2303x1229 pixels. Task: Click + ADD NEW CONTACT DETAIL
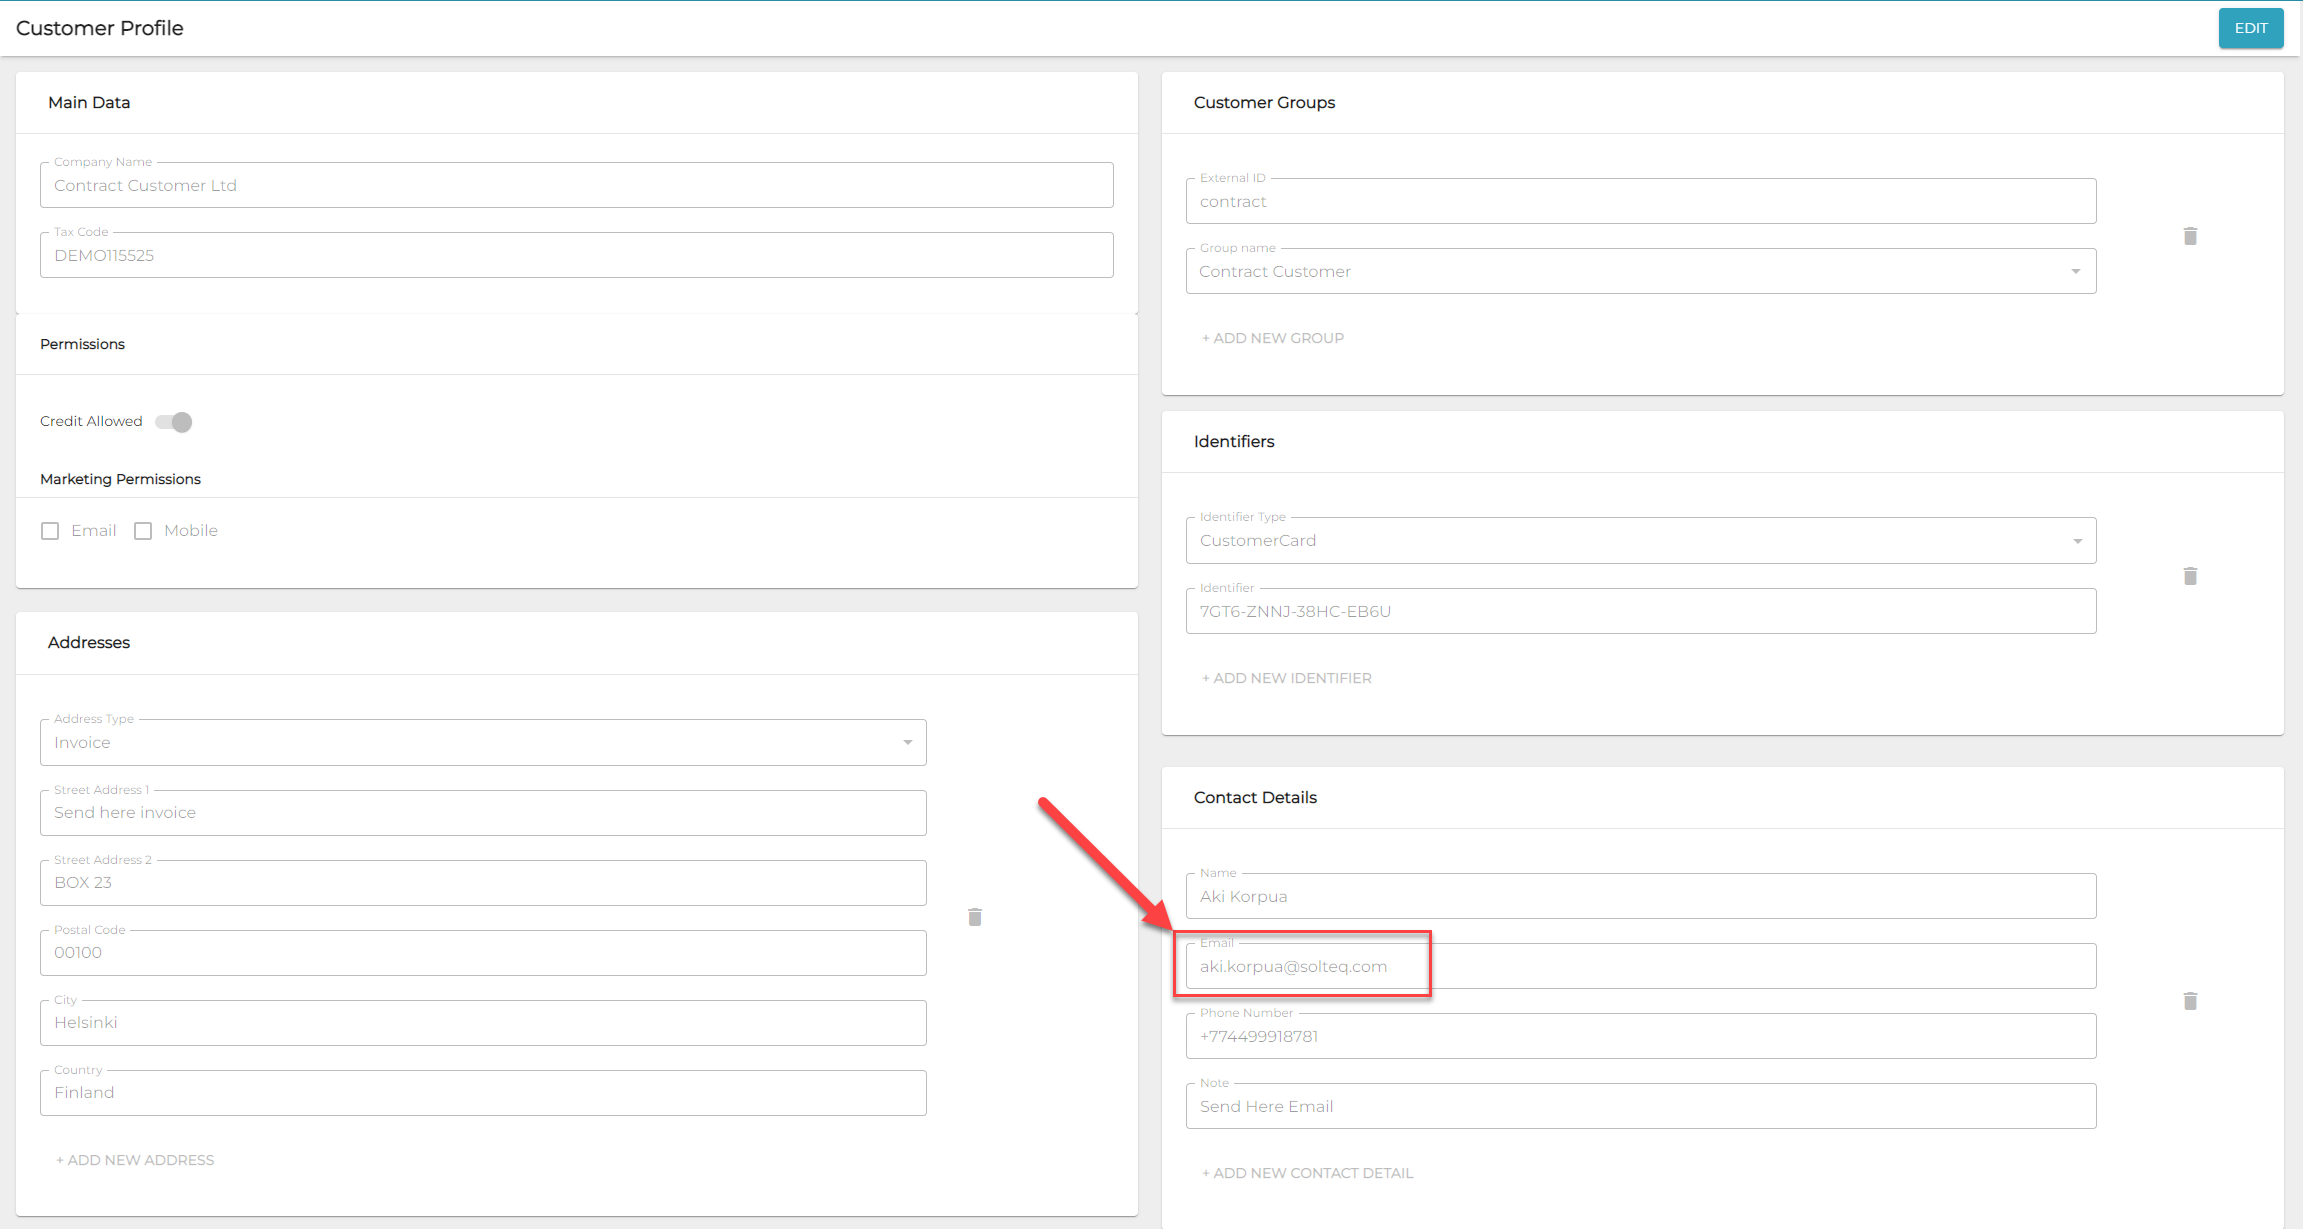[x=1307, y=1173]
